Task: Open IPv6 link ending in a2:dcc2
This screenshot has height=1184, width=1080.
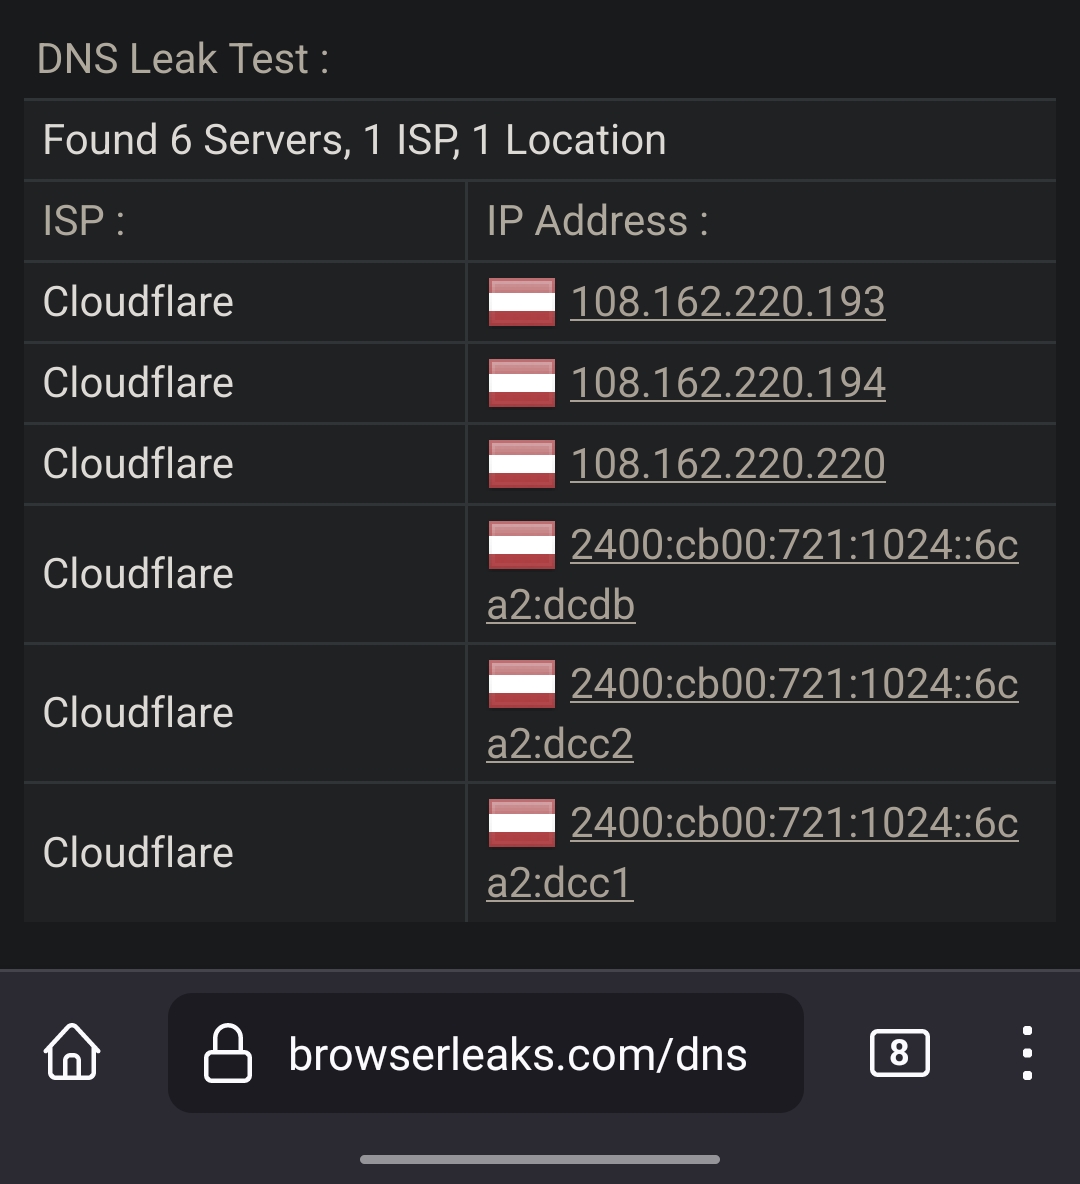Action: click(752, 714)
